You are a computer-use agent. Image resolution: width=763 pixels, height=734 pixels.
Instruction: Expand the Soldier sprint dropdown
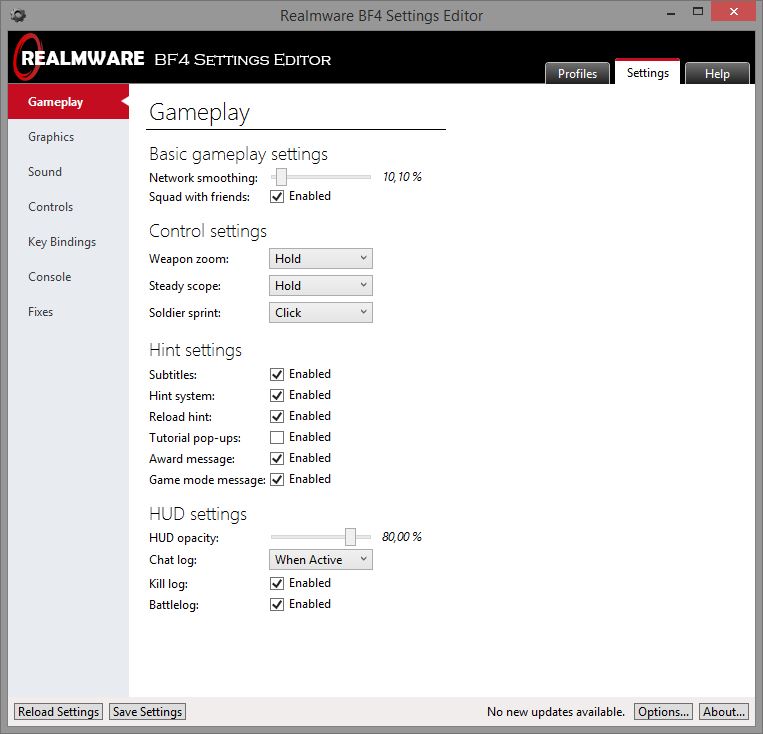[321, 312]
